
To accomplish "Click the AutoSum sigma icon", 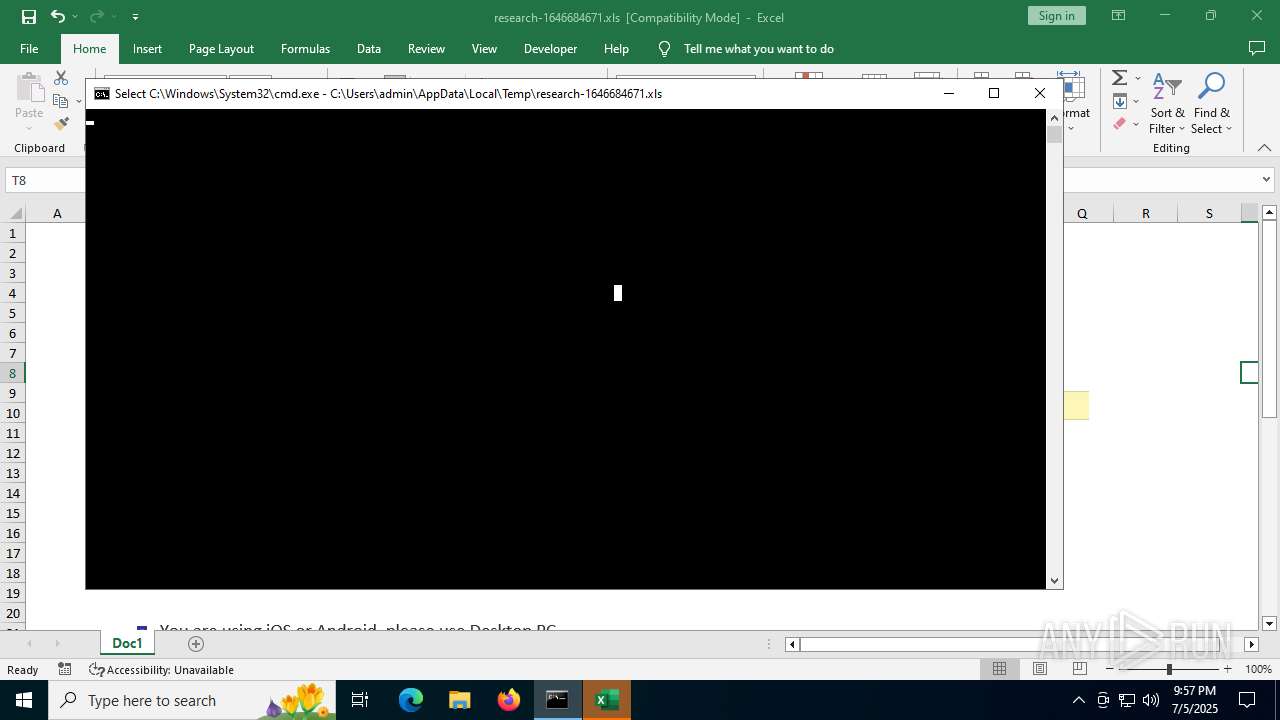I will pos(1120,78).
